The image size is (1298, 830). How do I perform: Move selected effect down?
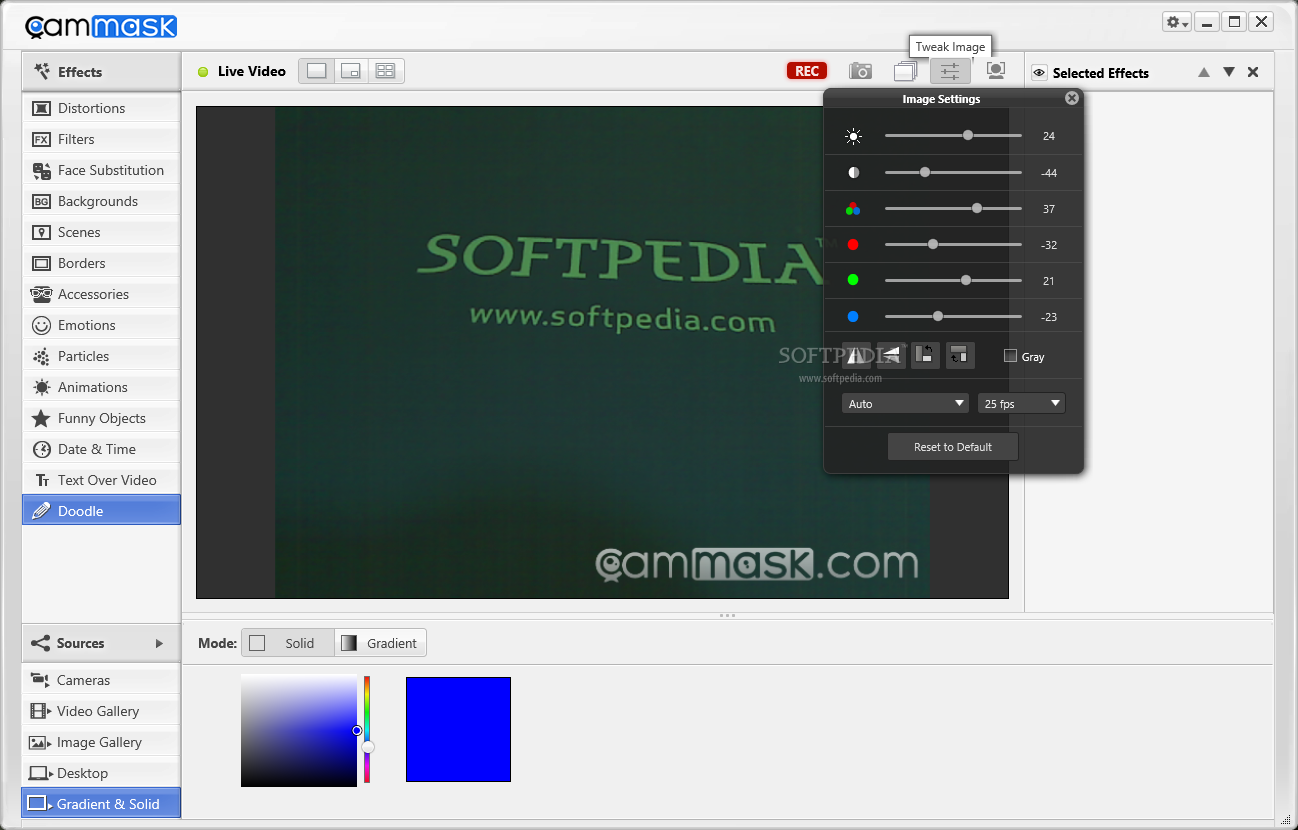(x=1229, y=72)
